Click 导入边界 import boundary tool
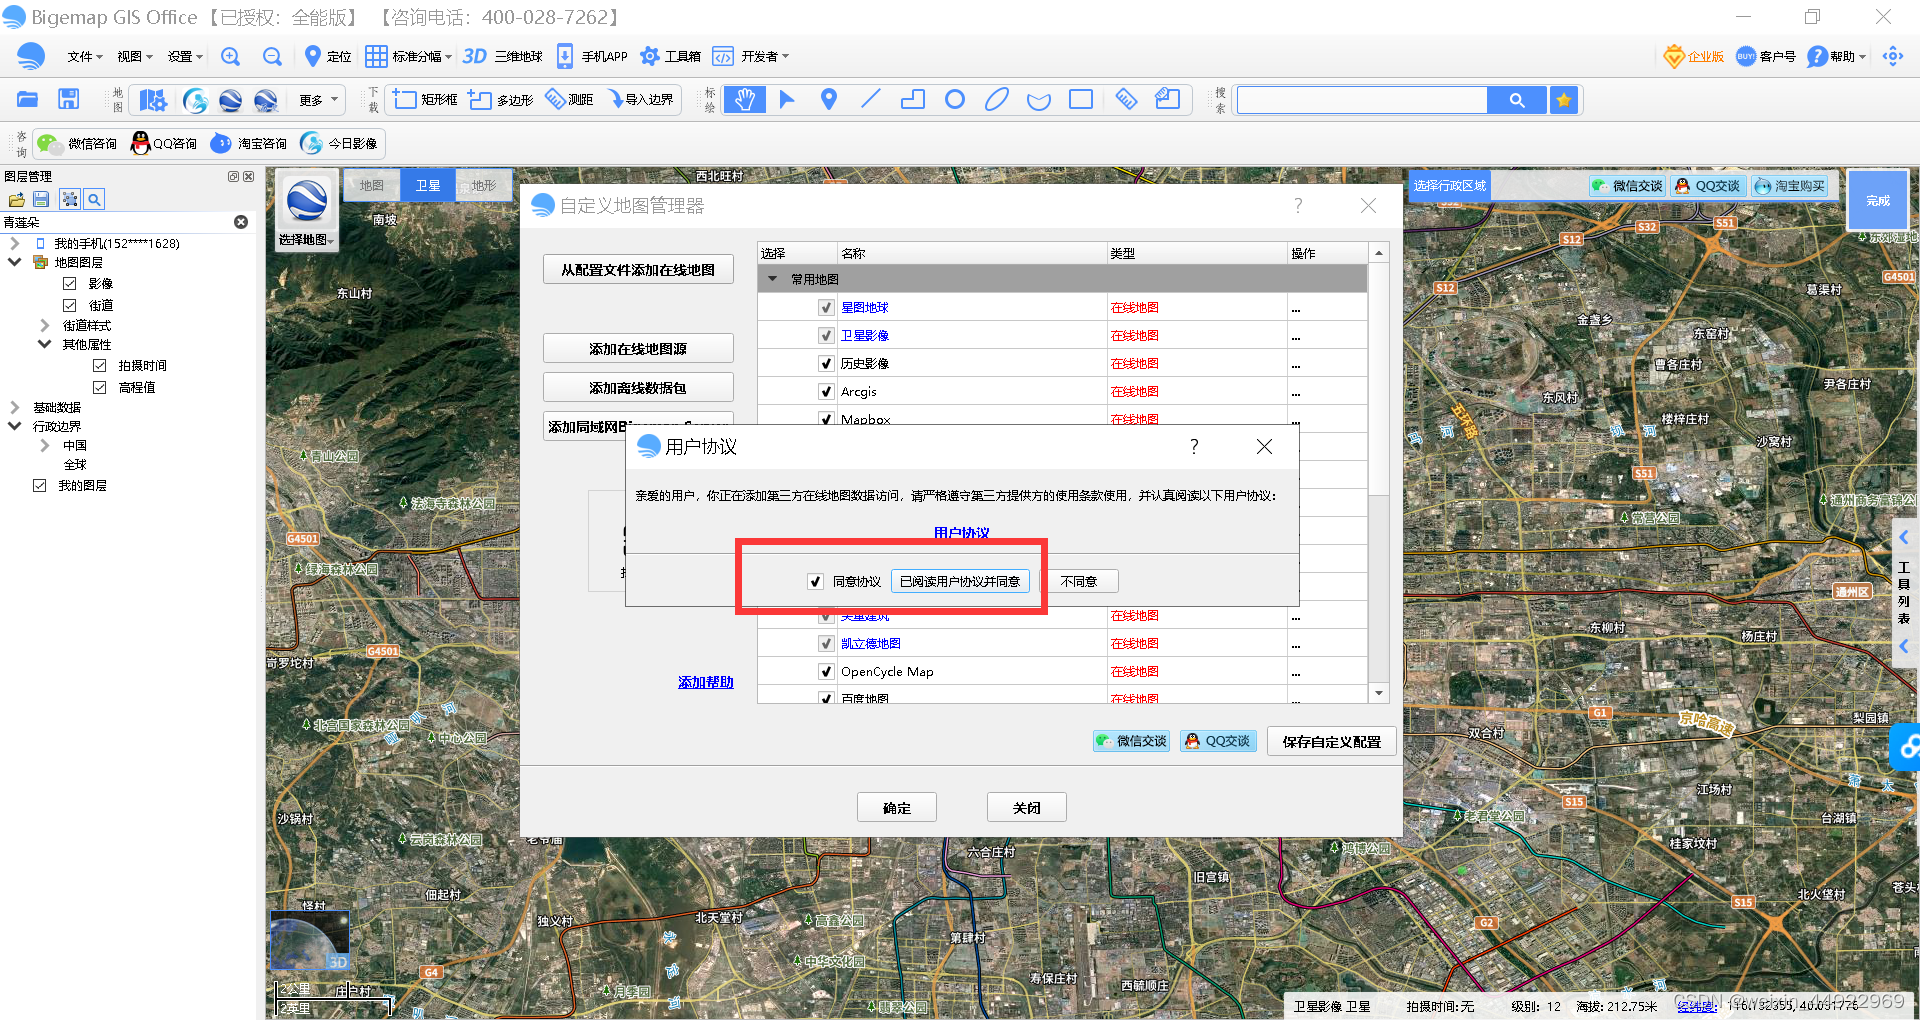1920x1020 pixels. coord(640,99)
